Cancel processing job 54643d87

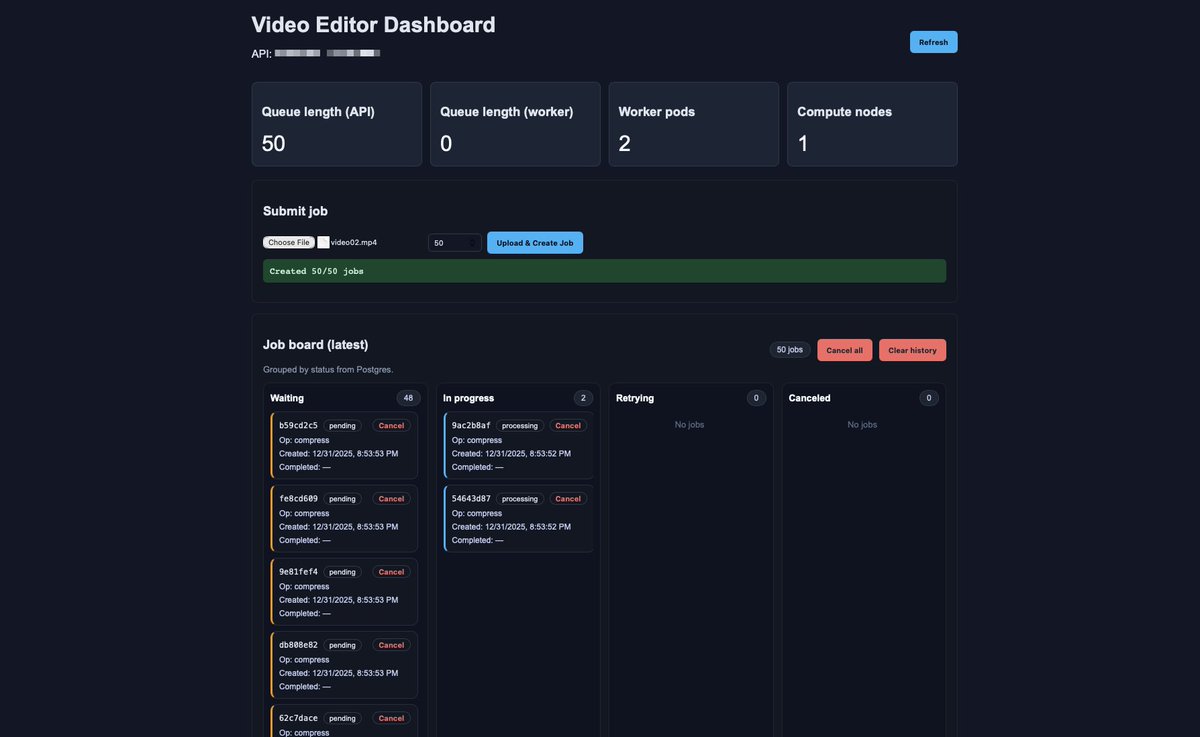[x=567, y=498]
